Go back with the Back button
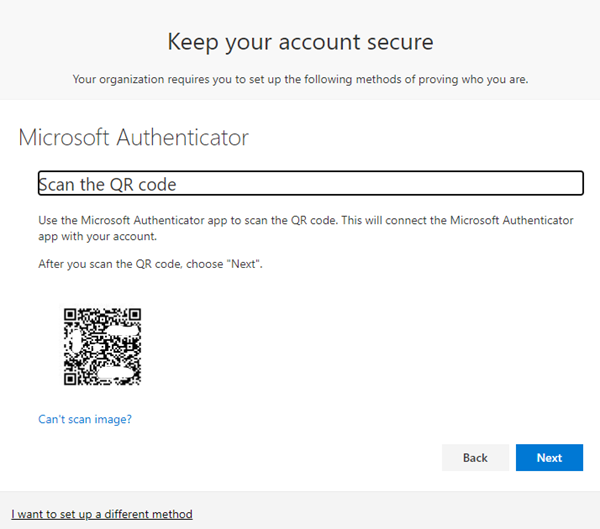 click(x=475, y=457)
